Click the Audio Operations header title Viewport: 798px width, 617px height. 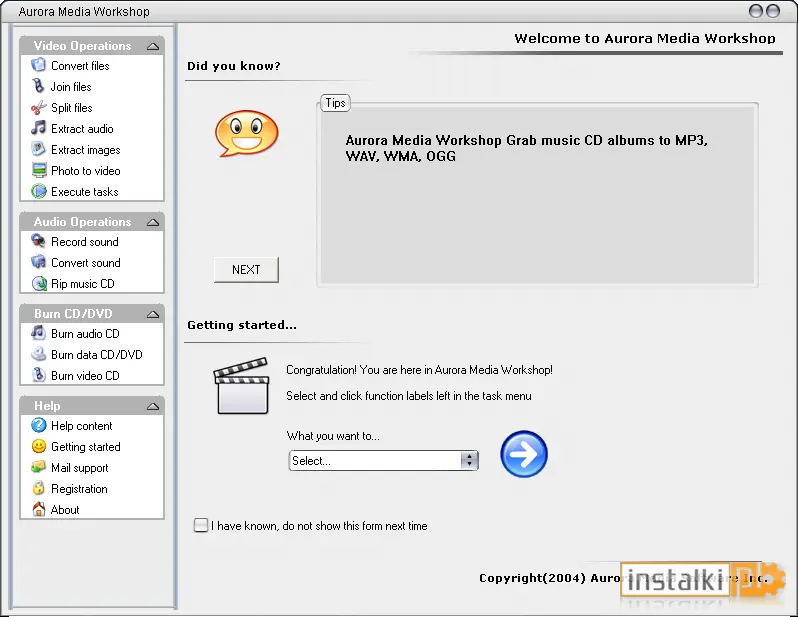82,222
